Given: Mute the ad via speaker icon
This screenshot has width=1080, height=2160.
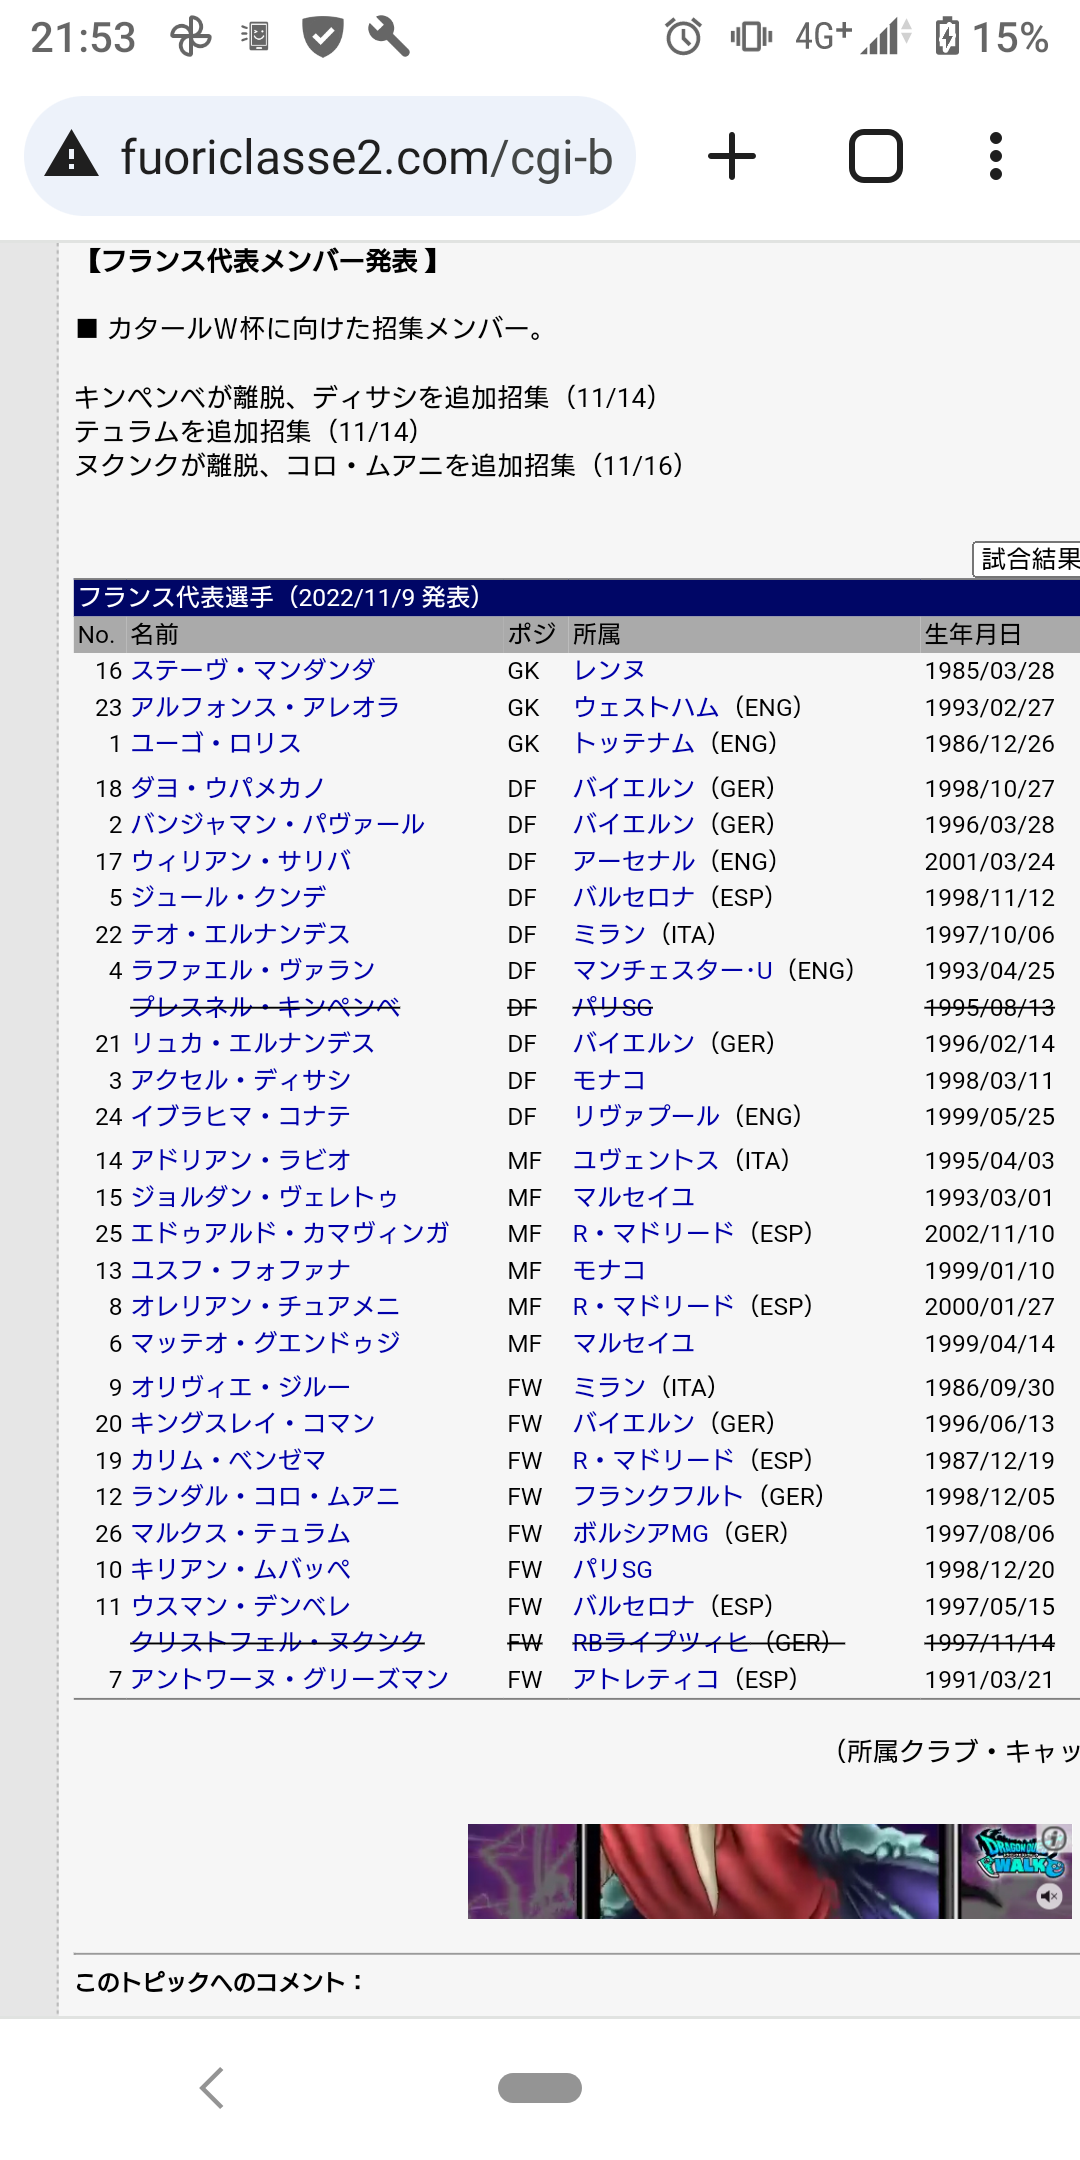Looking at the screenshot, I should pyautogui.click(x=1049, y=1896).
